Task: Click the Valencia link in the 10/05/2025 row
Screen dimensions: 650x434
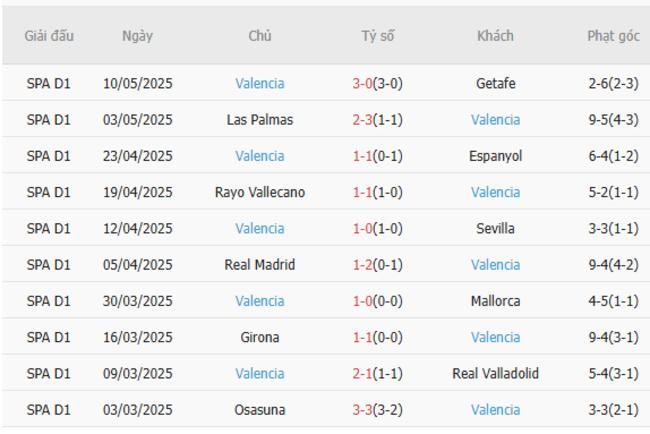Action: (260, 83)
